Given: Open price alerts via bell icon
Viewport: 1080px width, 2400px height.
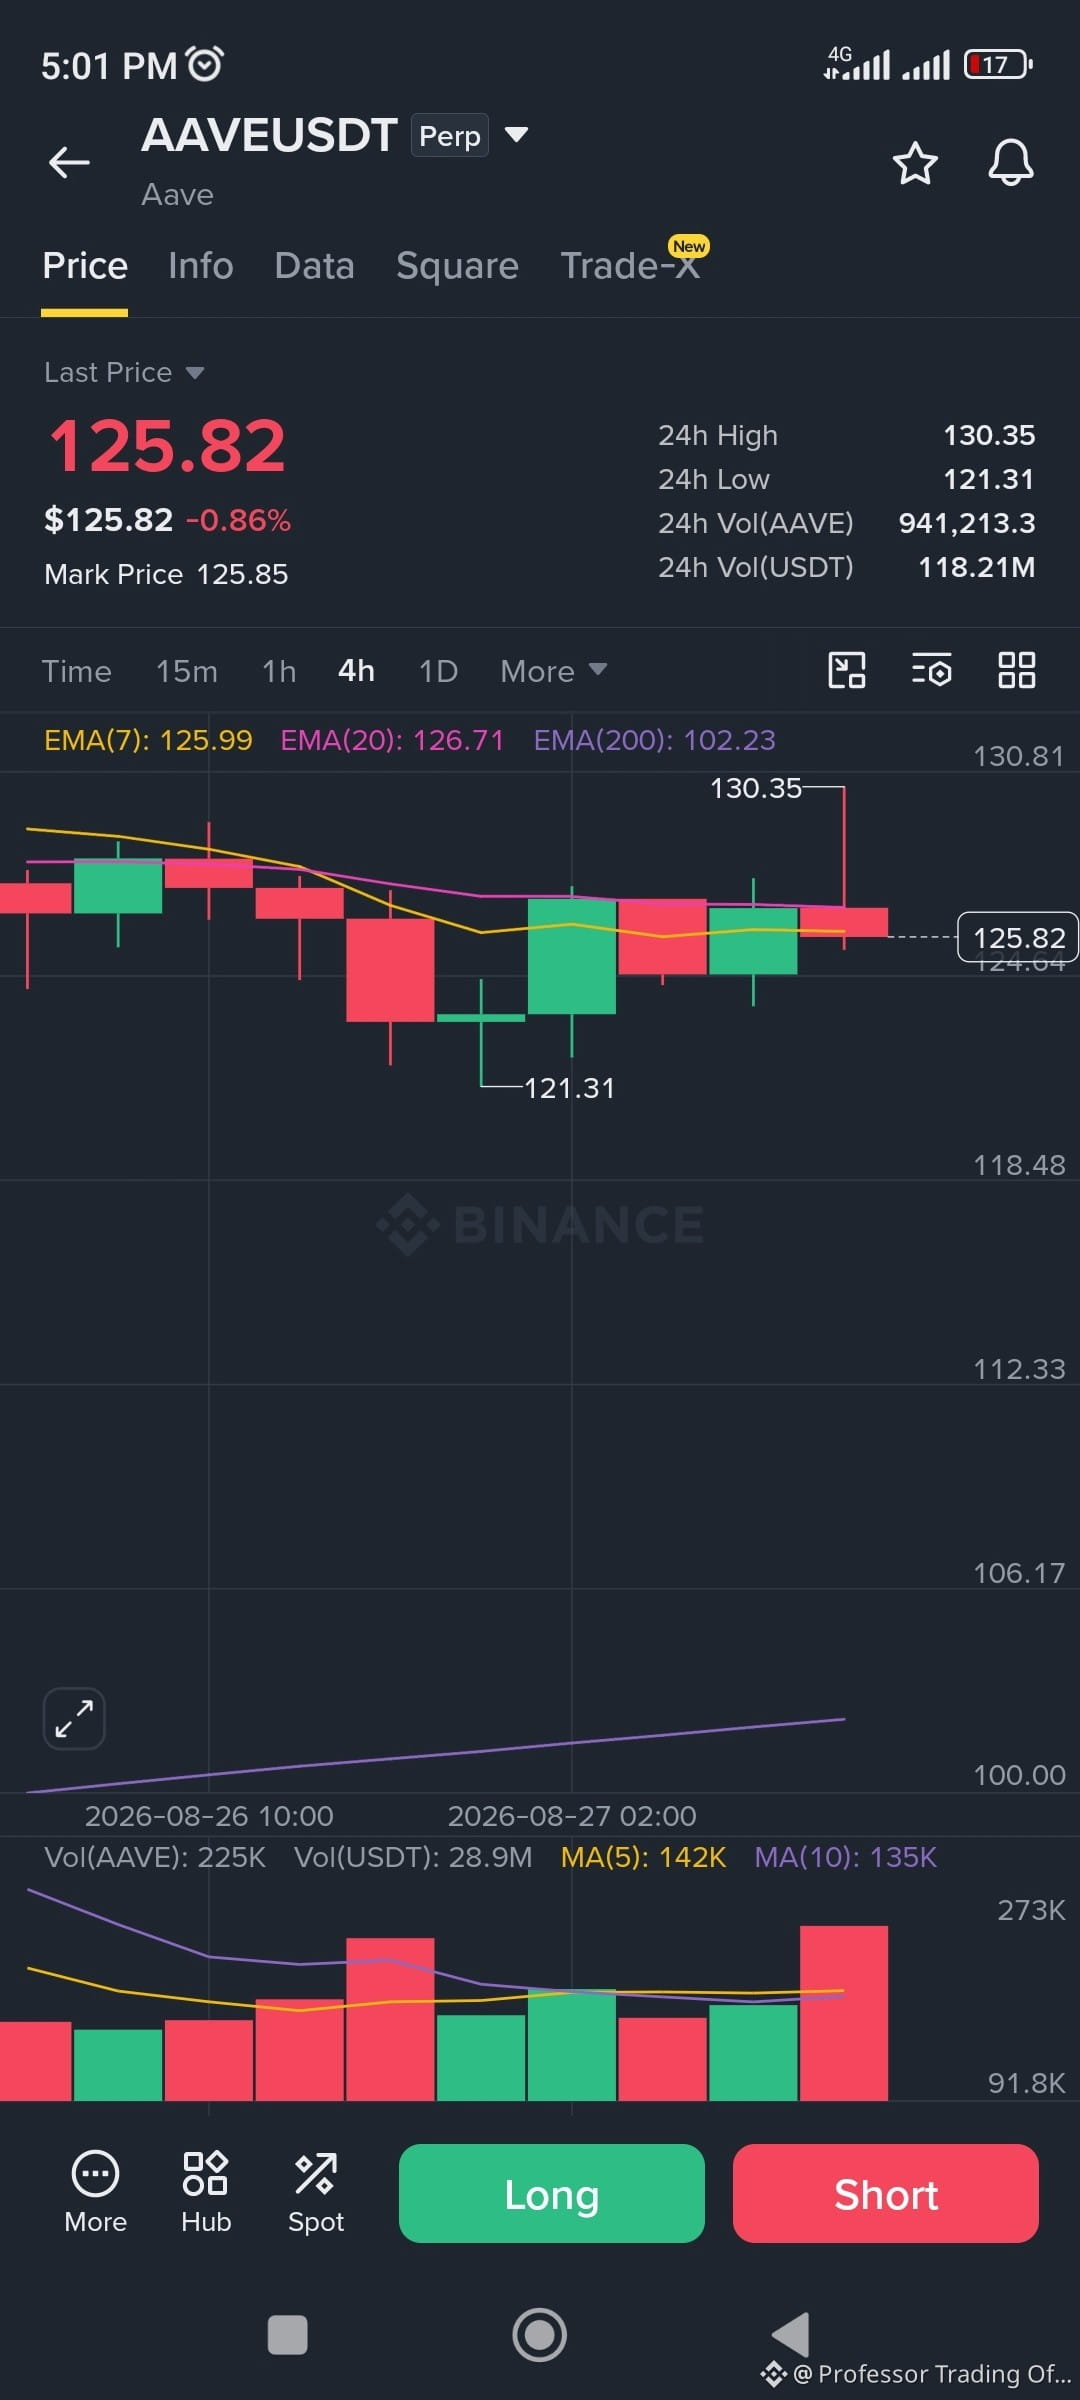Looking at the screenshot, I should (1011, 162).
